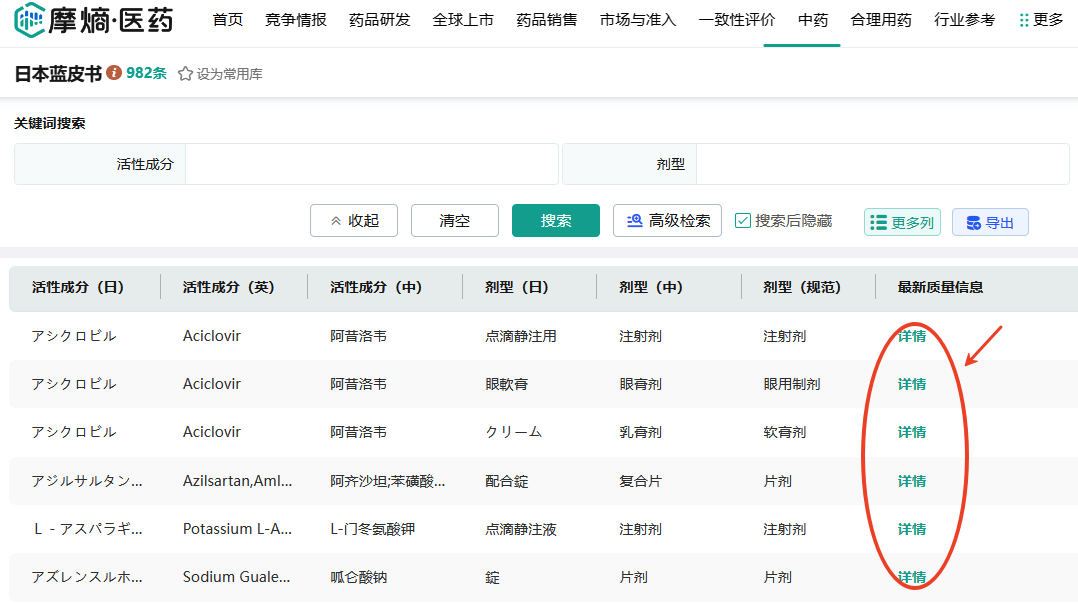Image resolution: width=1078 pixels, height=603 pixels.
Task: Clear filters with 清空 button
Action: 455,221
